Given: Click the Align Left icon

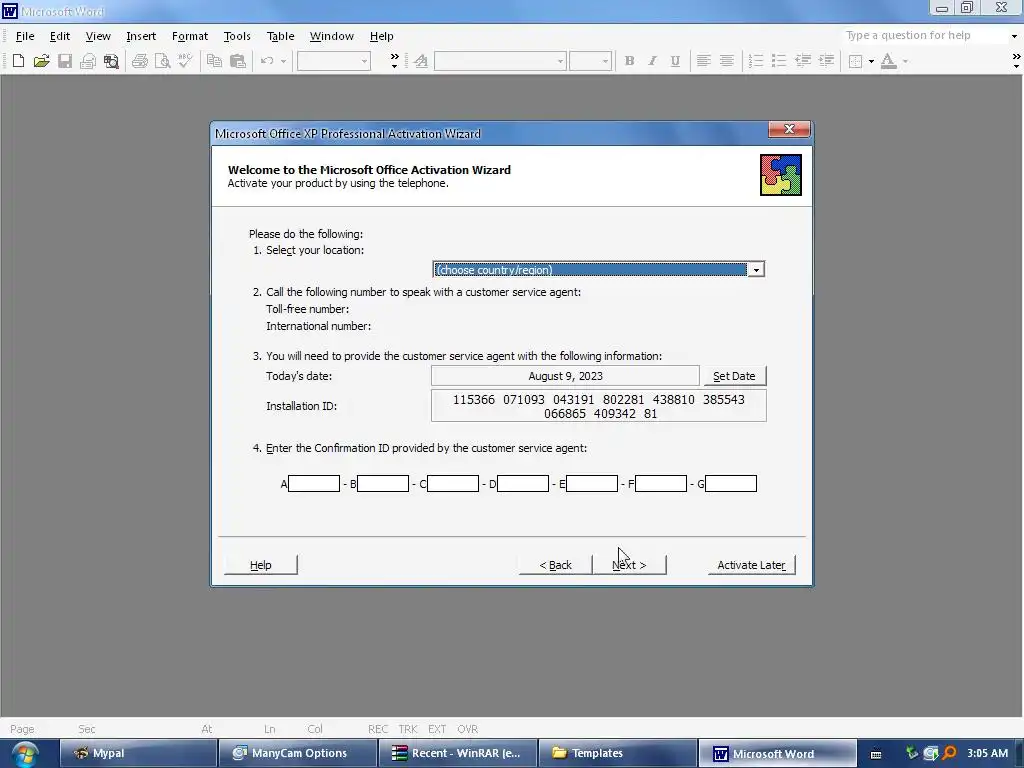Looking at the screenshot, I should [x=703, y=61].
